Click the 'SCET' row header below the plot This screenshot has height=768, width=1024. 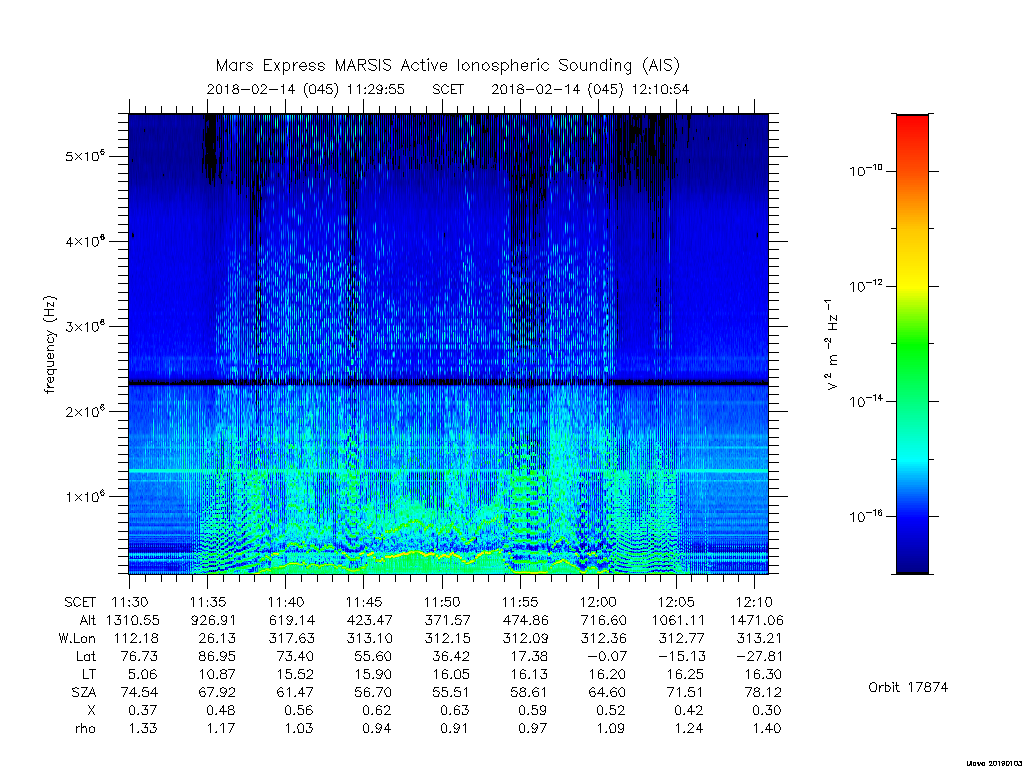coord(80,602)
